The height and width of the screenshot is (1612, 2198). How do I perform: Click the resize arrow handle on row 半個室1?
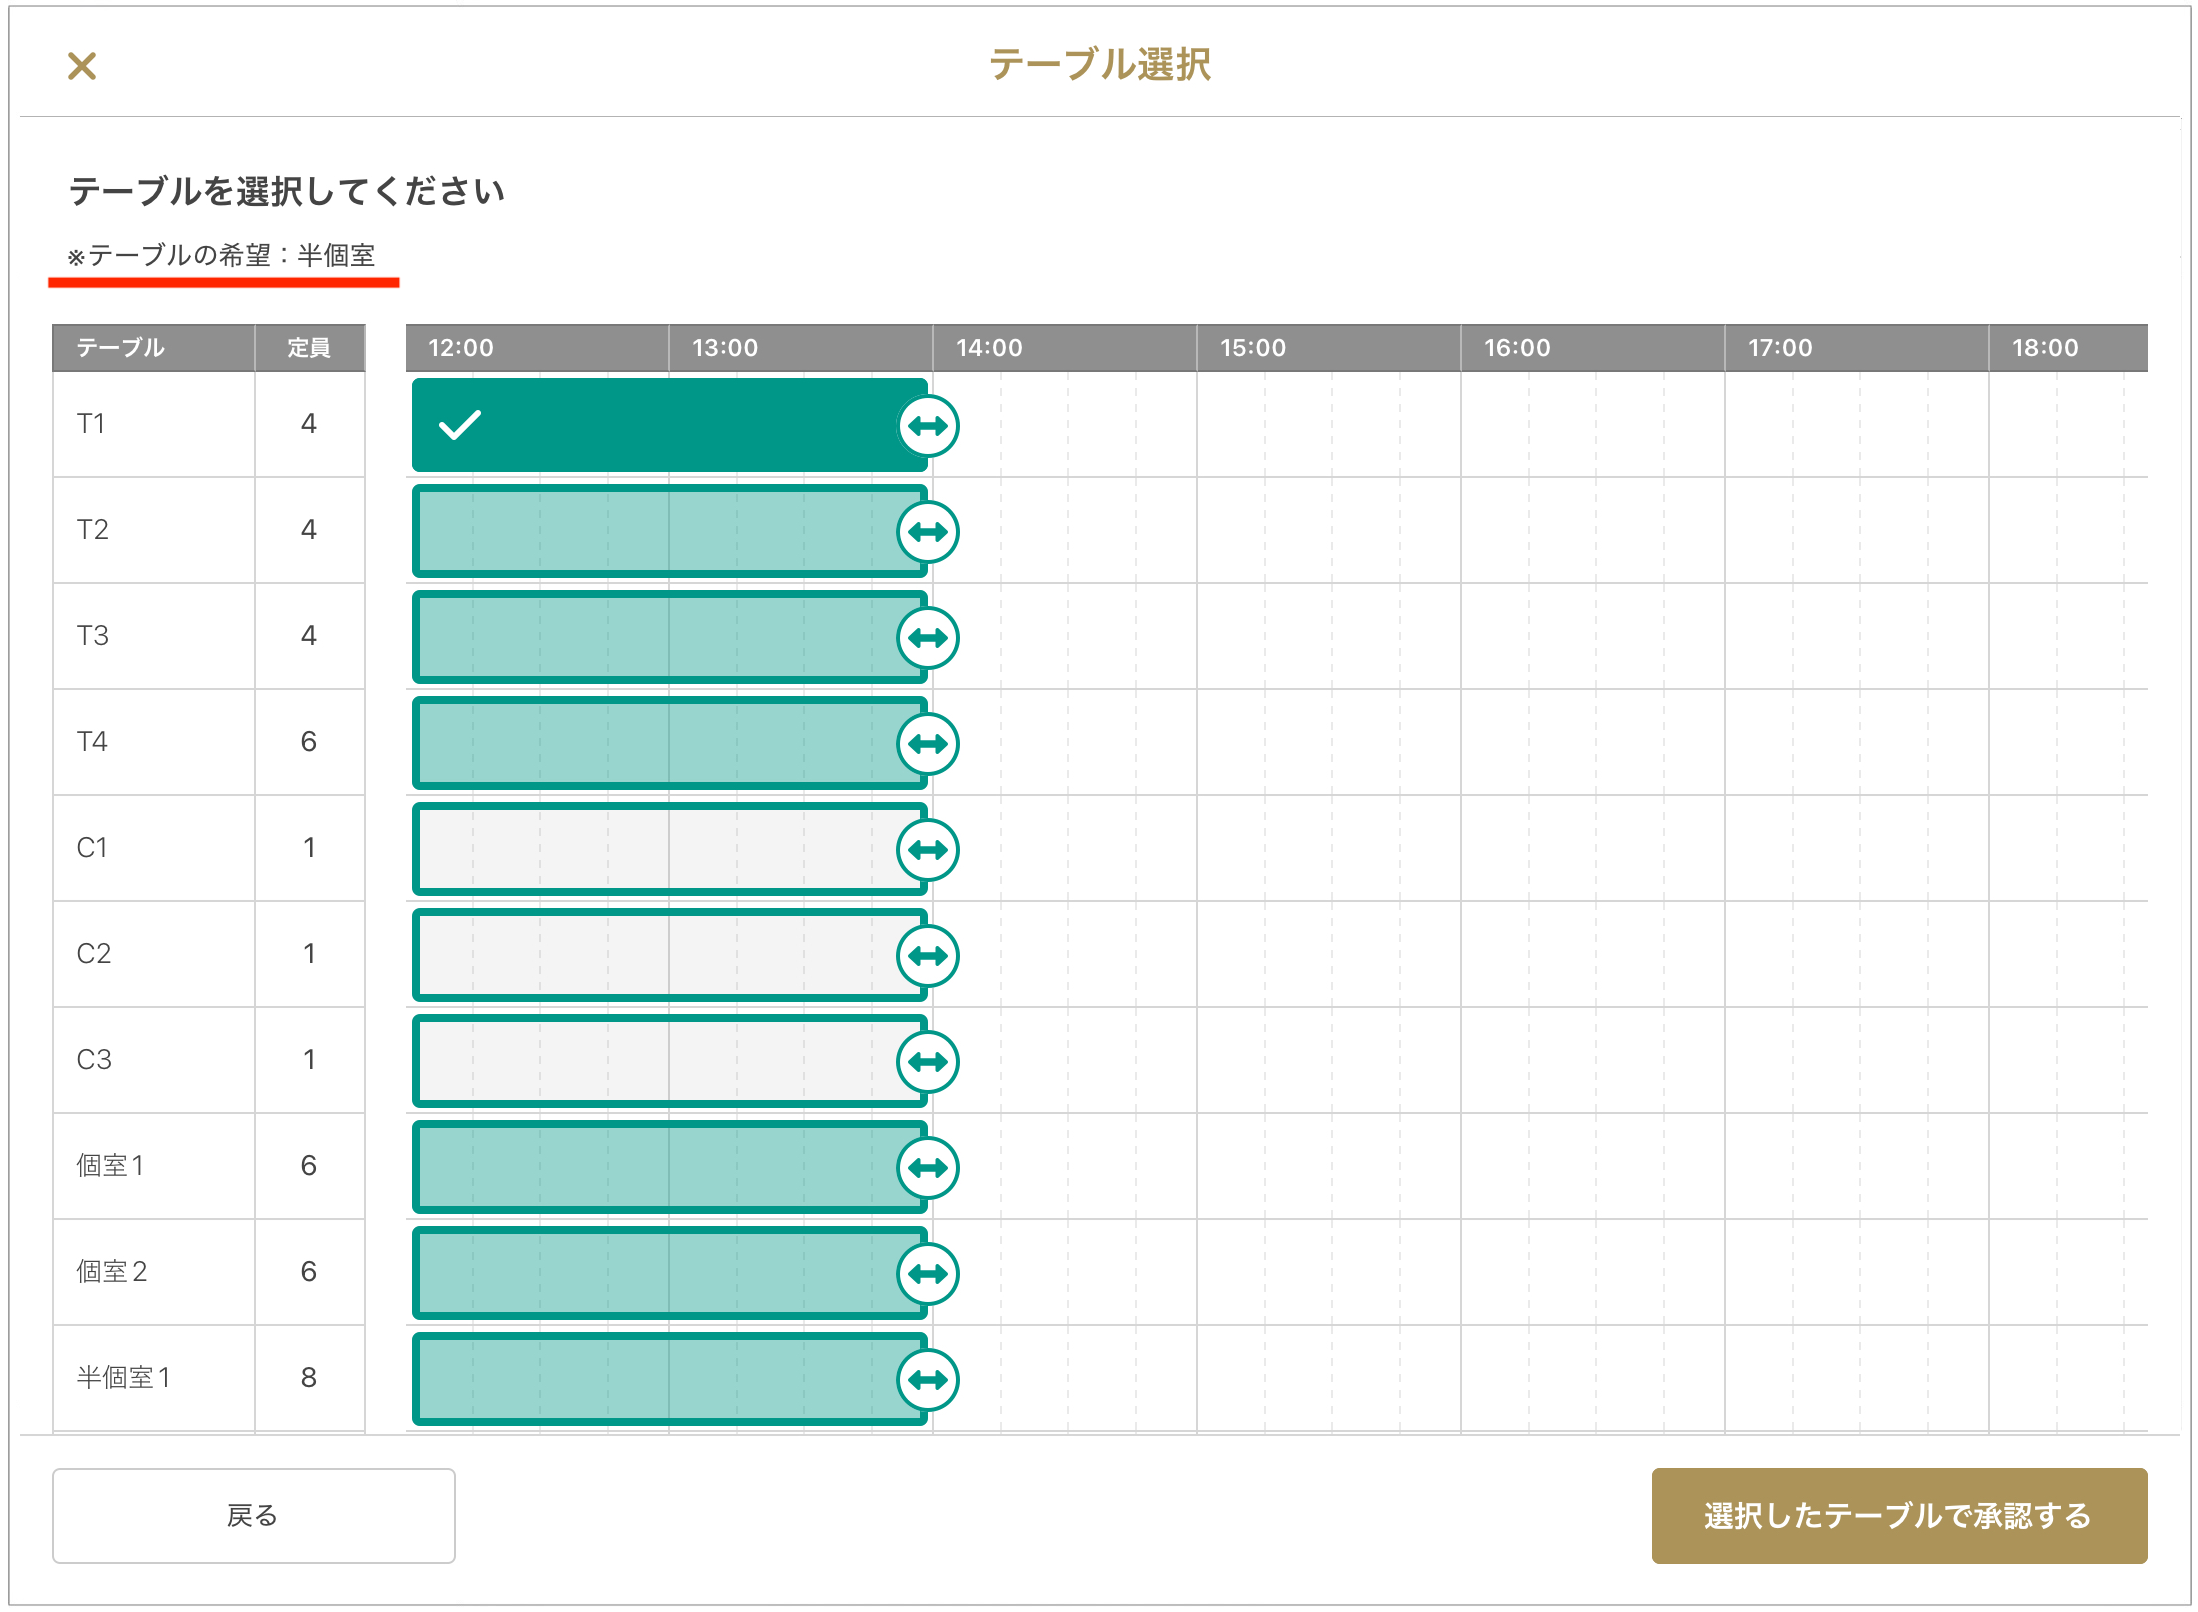pos(928,1380)
